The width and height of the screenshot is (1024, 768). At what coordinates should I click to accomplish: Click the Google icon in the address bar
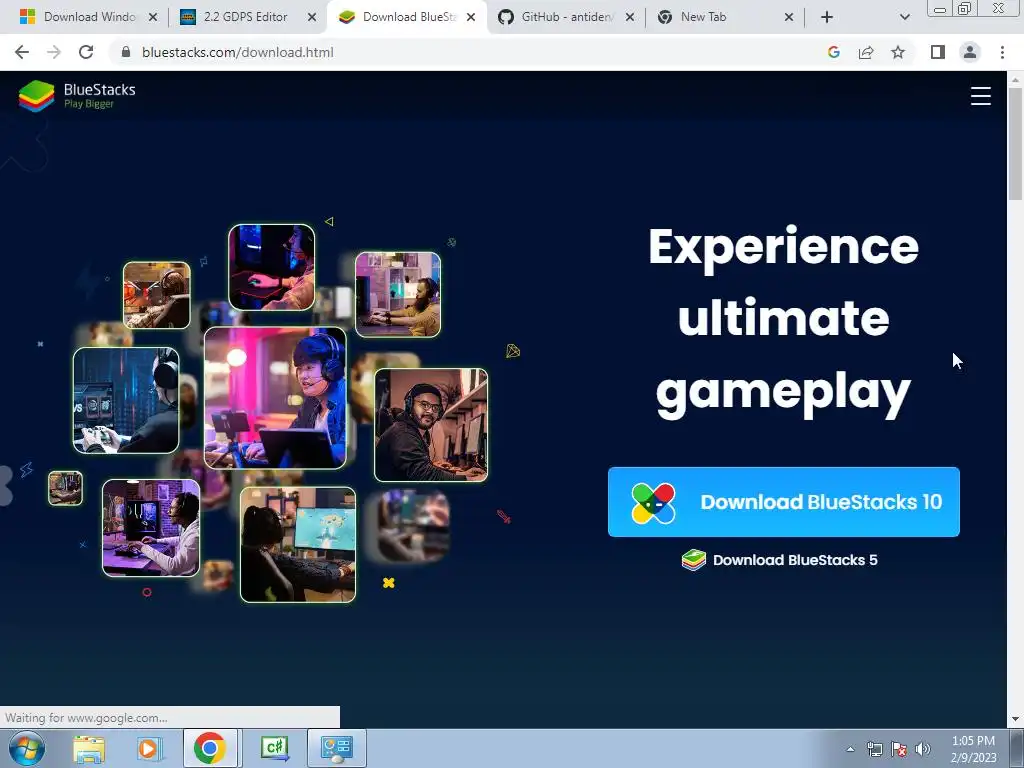pos(833,52)
